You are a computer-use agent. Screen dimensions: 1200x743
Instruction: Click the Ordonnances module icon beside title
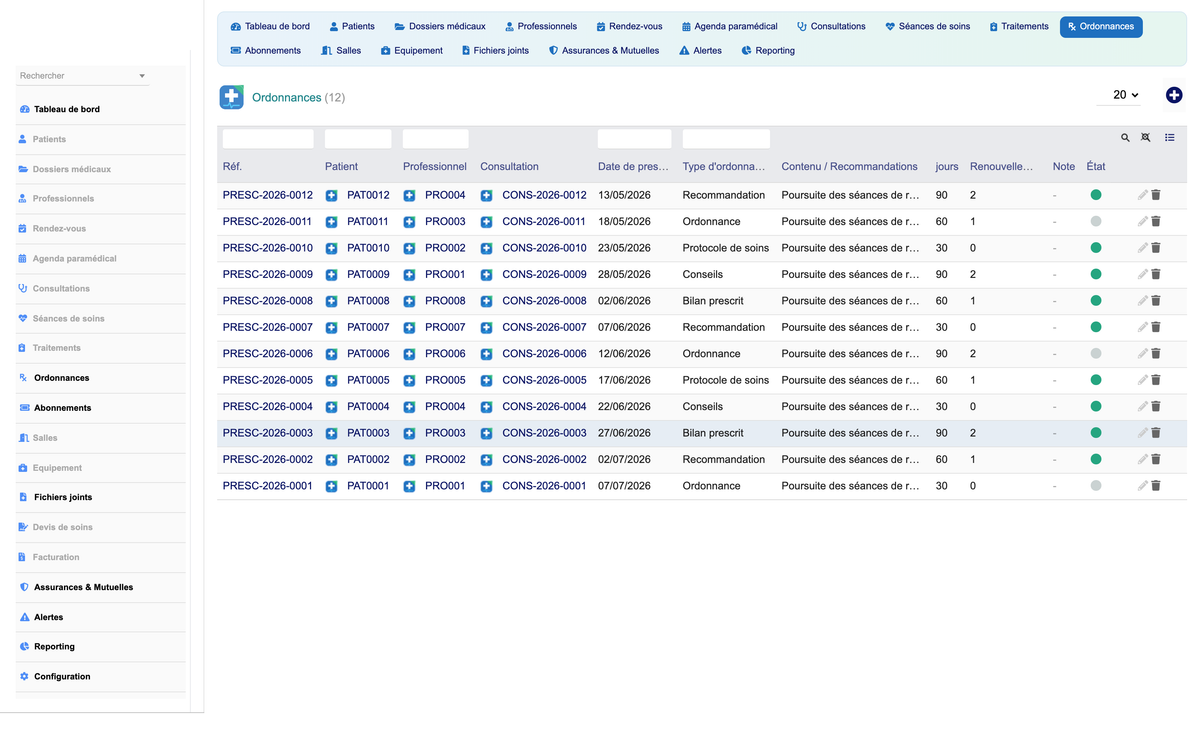[231, 97]
